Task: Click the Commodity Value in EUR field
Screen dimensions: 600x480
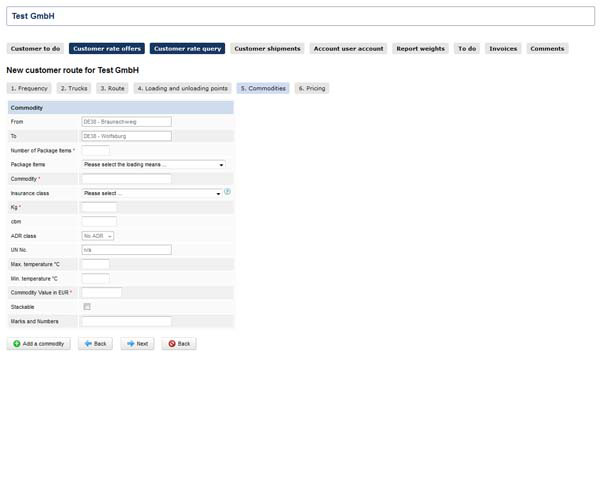Action: [x=101, y=293]
